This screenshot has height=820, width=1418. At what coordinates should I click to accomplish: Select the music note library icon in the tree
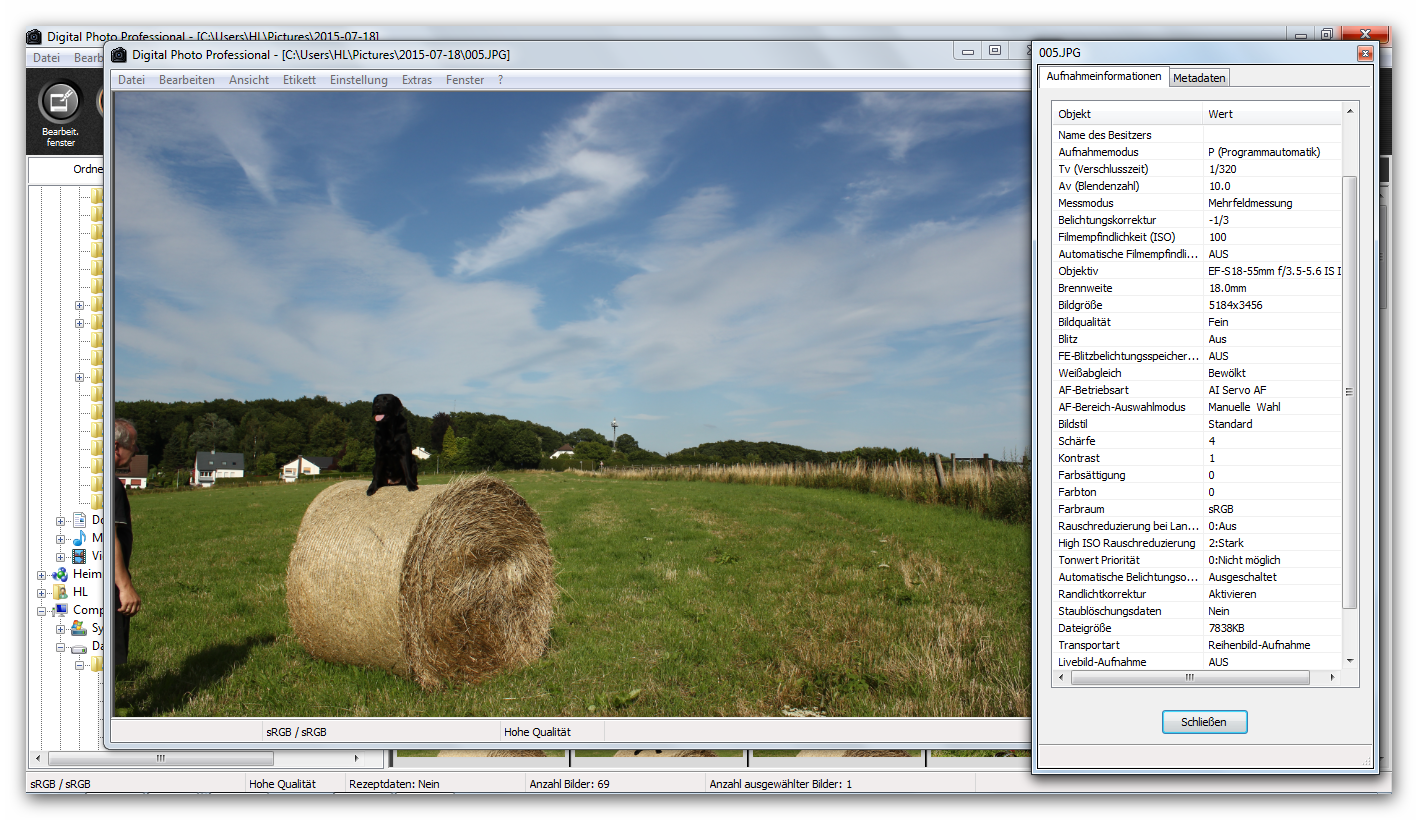(78, 538)
